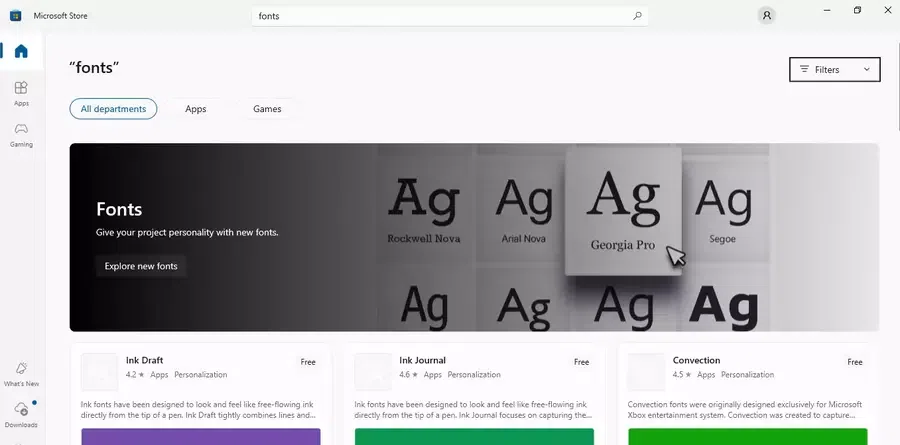Open the Convection app card title
The image size is (900, 445).
(x=696, y=360)
